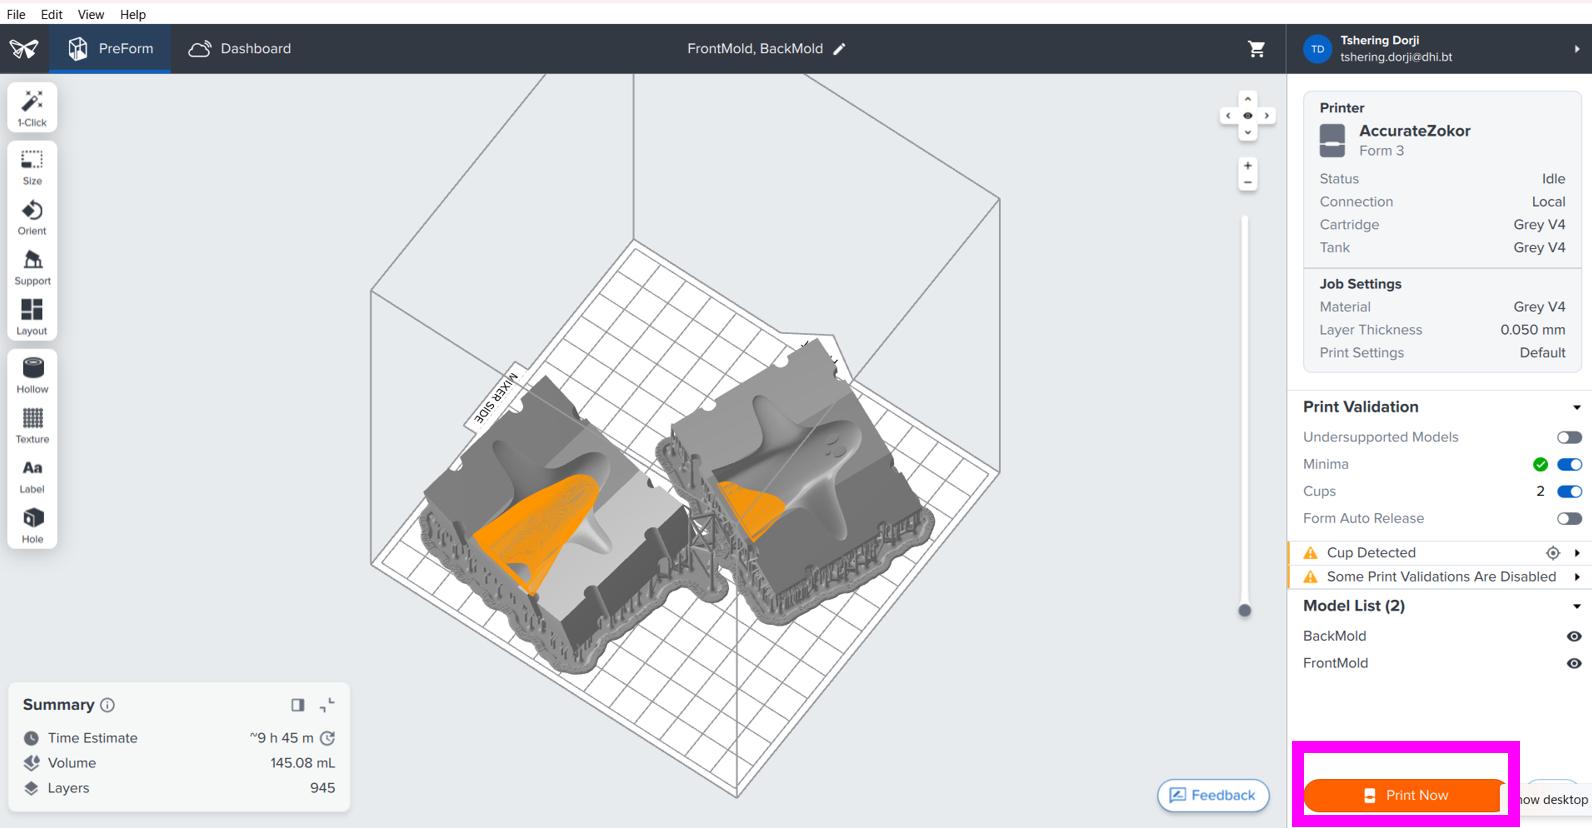Image resolution: width=1592 pixels, height=828 pixels.
Task: Hide the BackMold model
Action: point(1574,636)
